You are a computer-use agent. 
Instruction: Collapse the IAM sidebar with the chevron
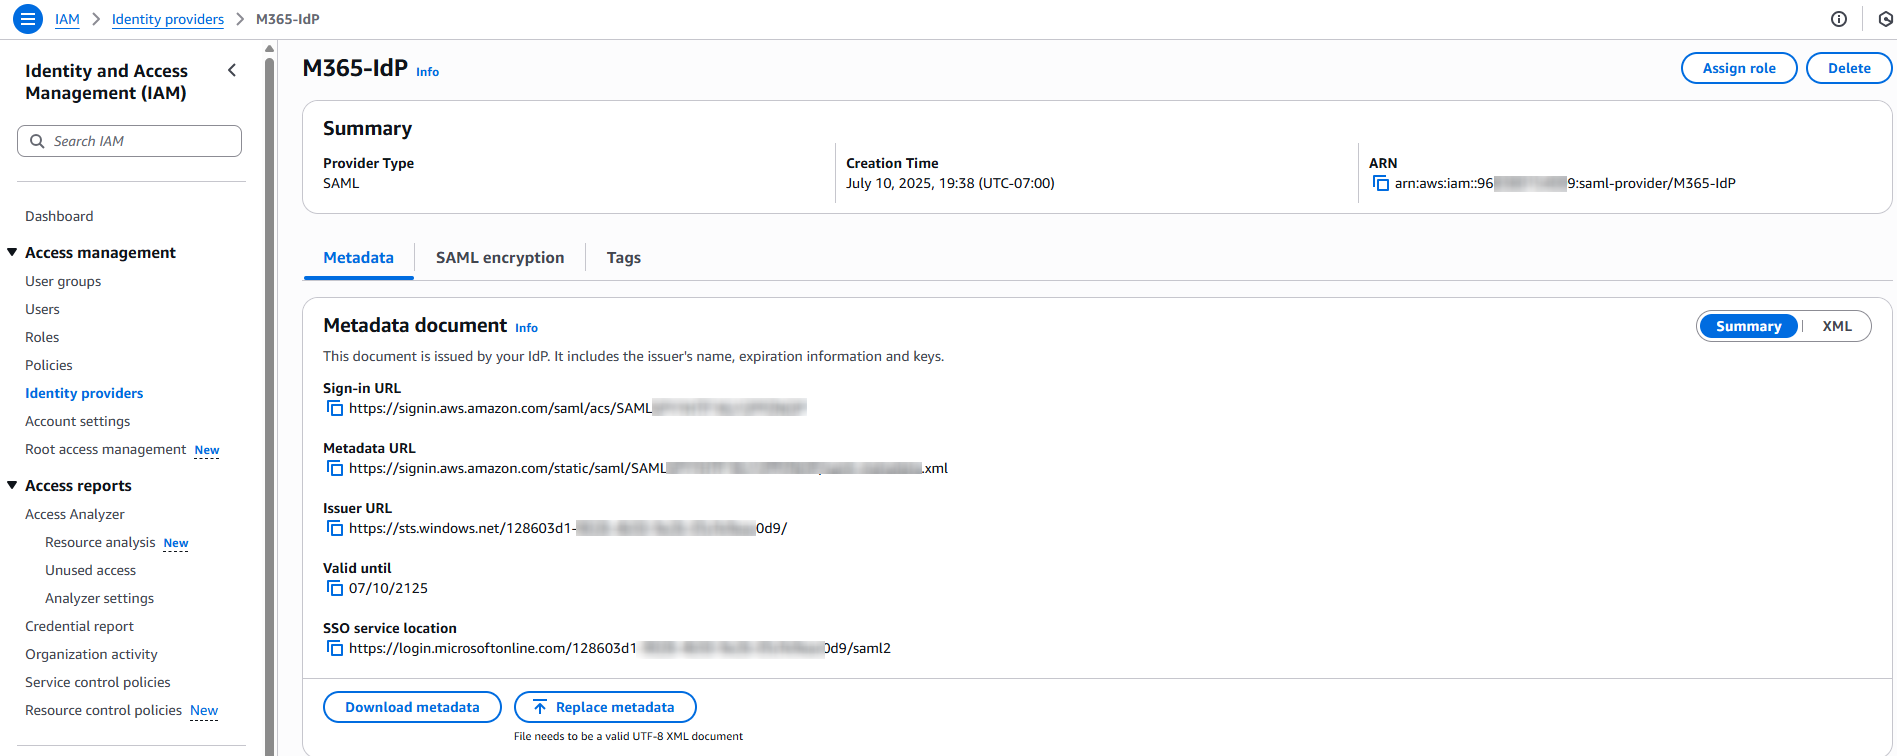coord(232,70)
